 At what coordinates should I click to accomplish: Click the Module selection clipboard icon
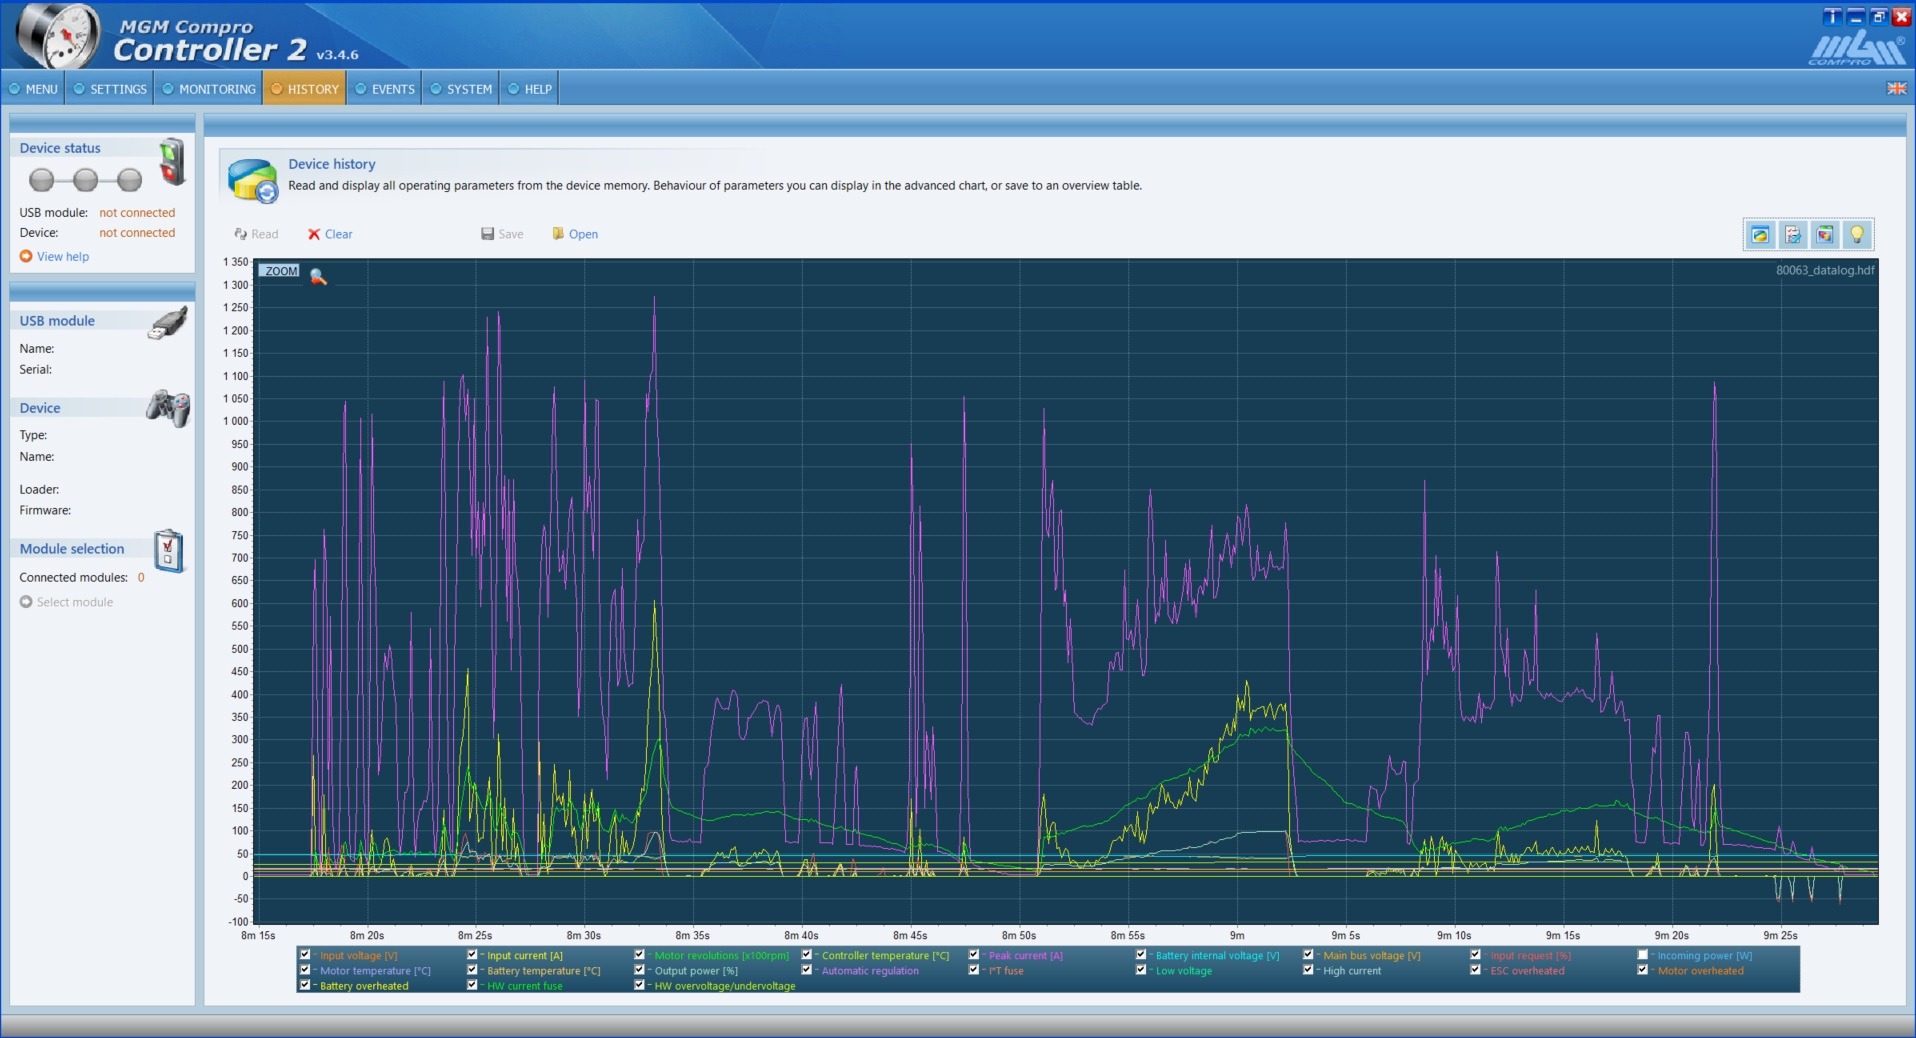click(x=168, y=551)
